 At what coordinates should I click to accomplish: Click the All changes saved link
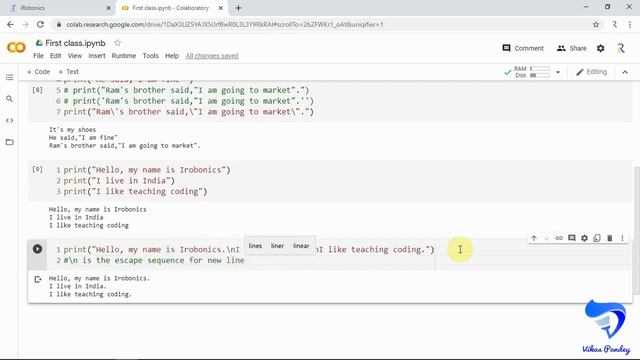click(x=212, y=56)
